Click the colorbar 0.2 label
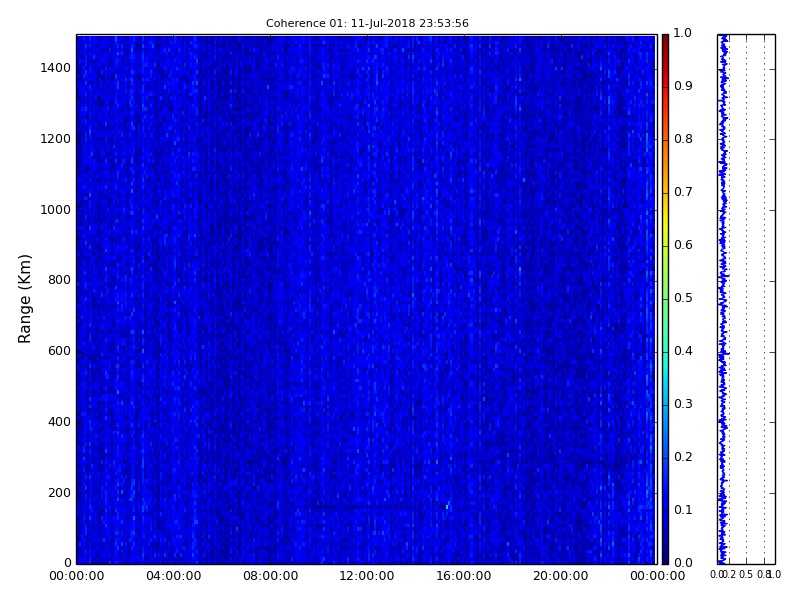The image size is (800, 600). coord(683,457)
